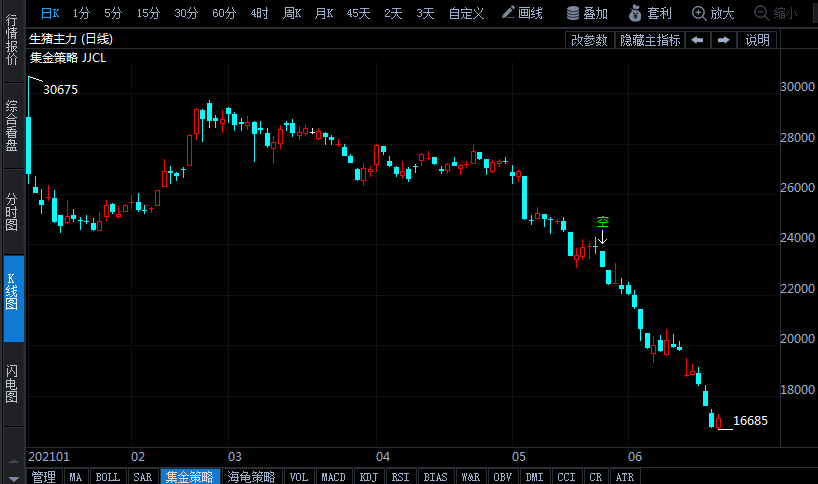The image size is (818, 484).
Task: Select K线图 sidebar panel
Action: pos(14,298)
